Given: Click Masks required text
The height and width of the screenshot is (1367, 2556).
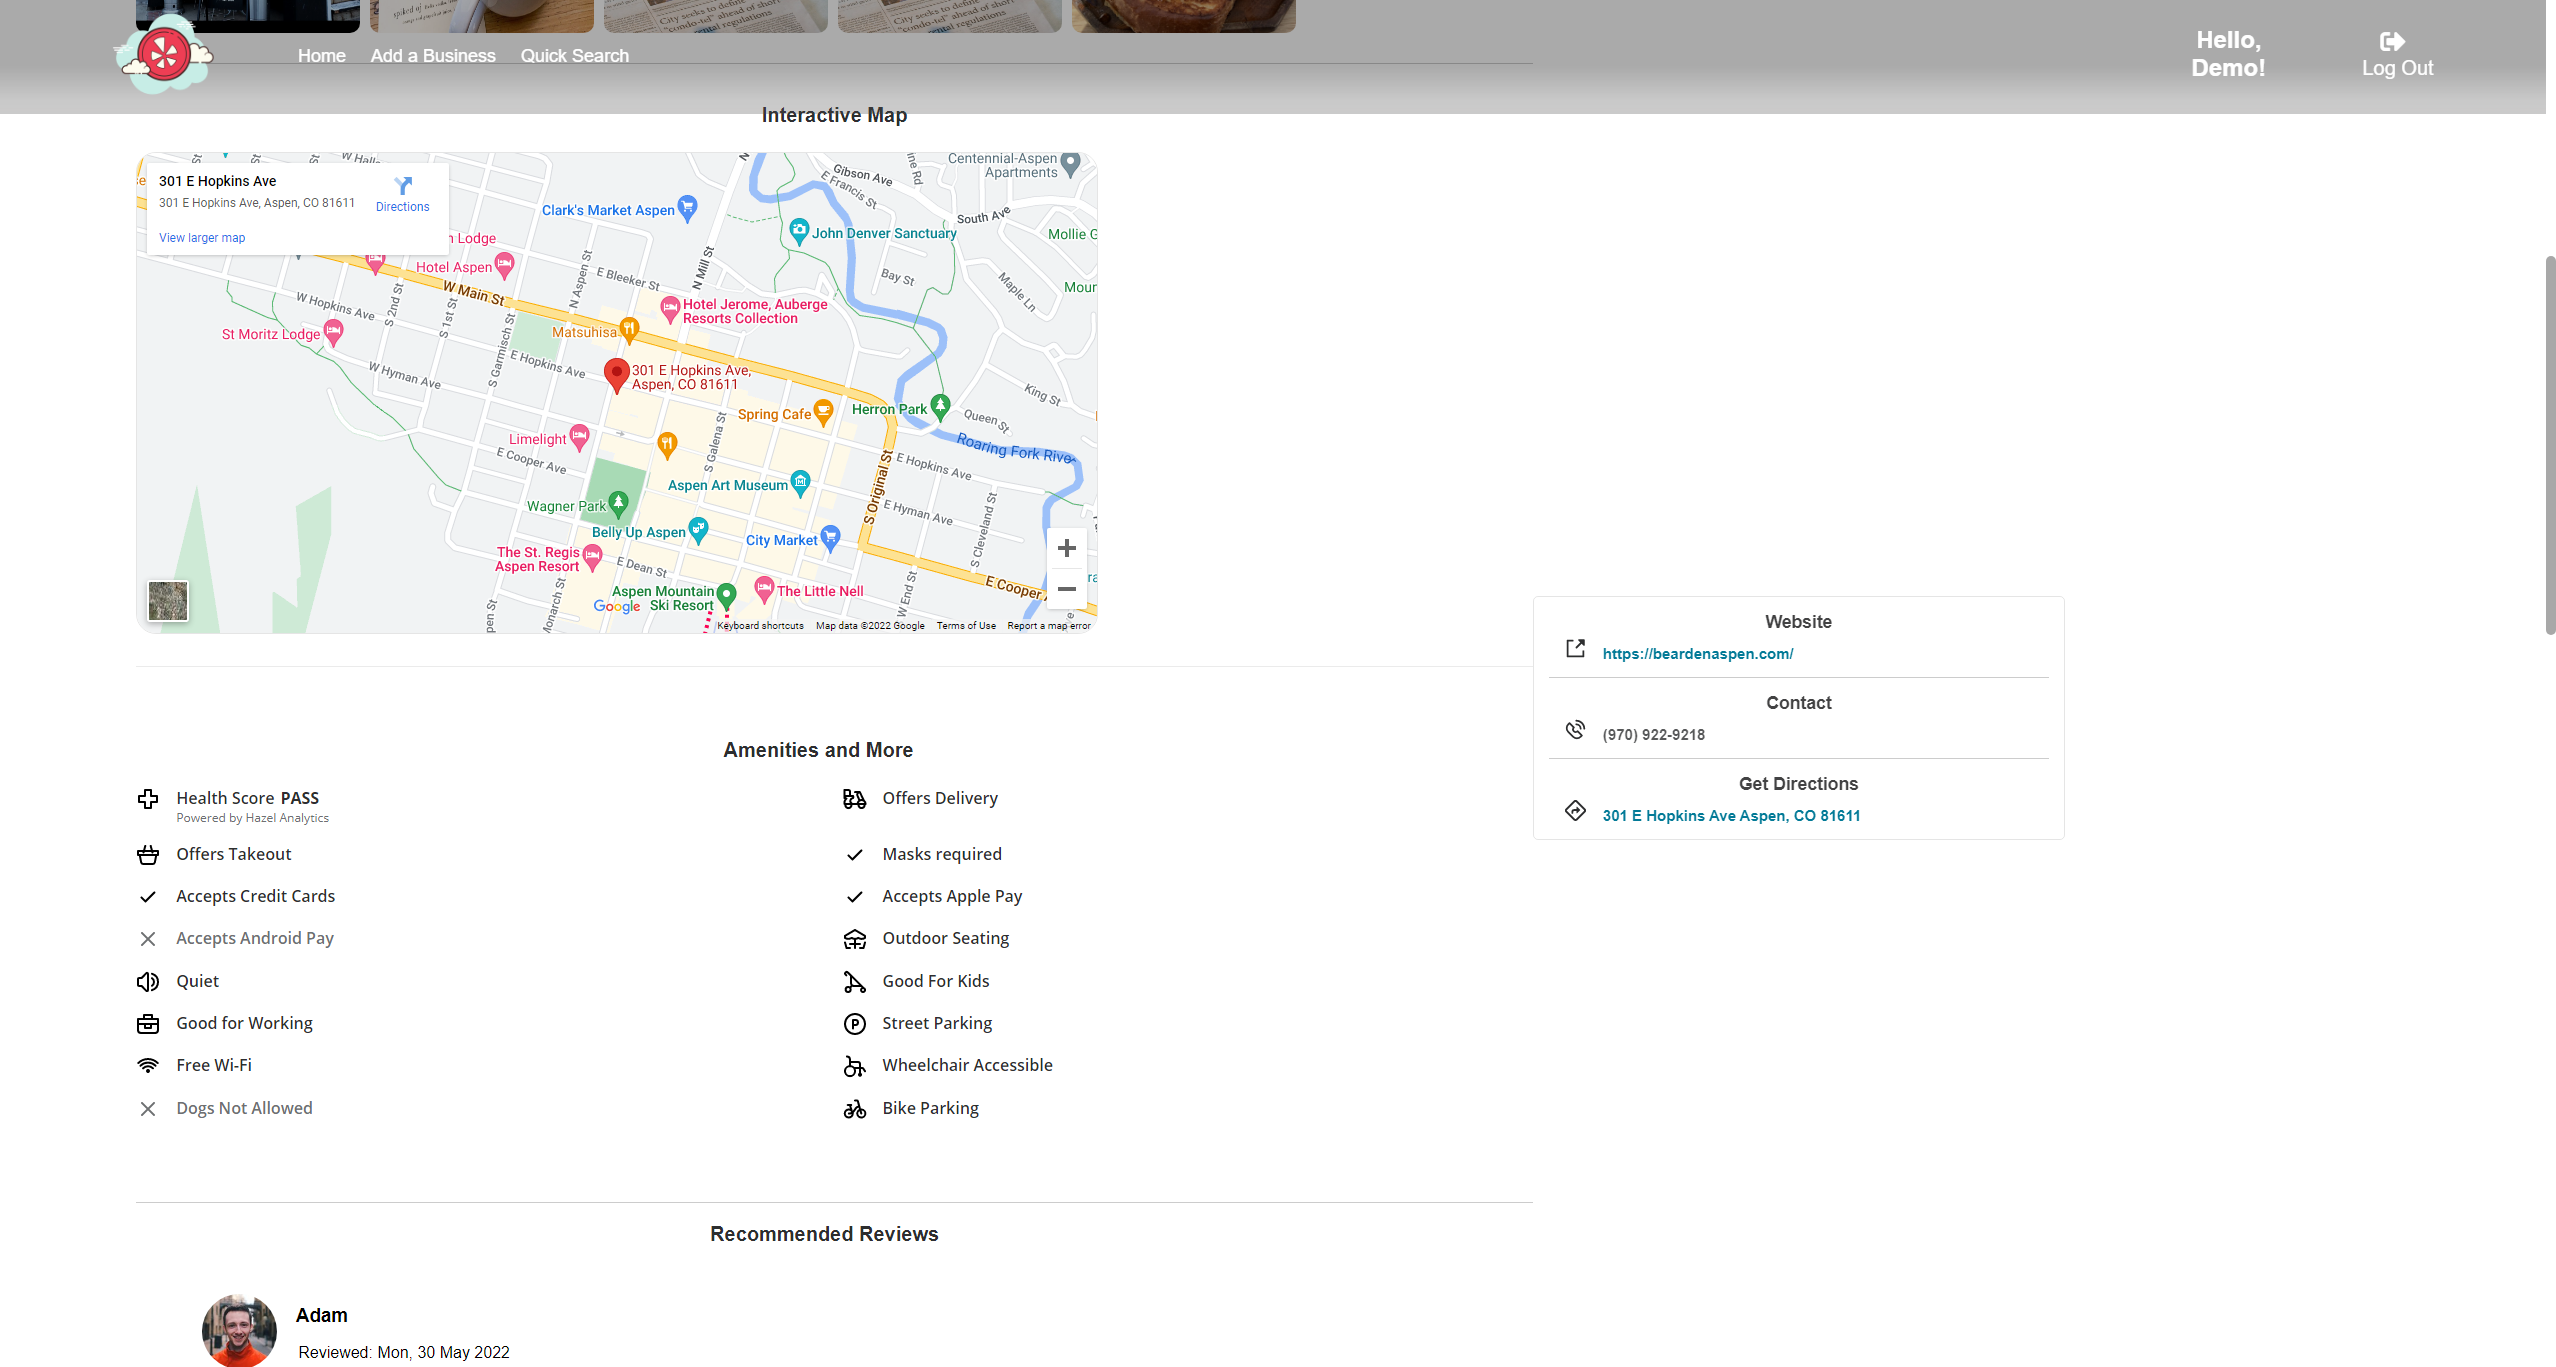Looking at the screenshot, I should click(x=942, y=854).
